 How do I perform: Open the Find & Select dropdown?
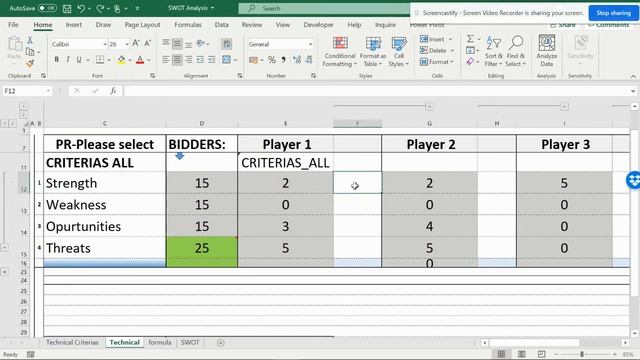515,51
